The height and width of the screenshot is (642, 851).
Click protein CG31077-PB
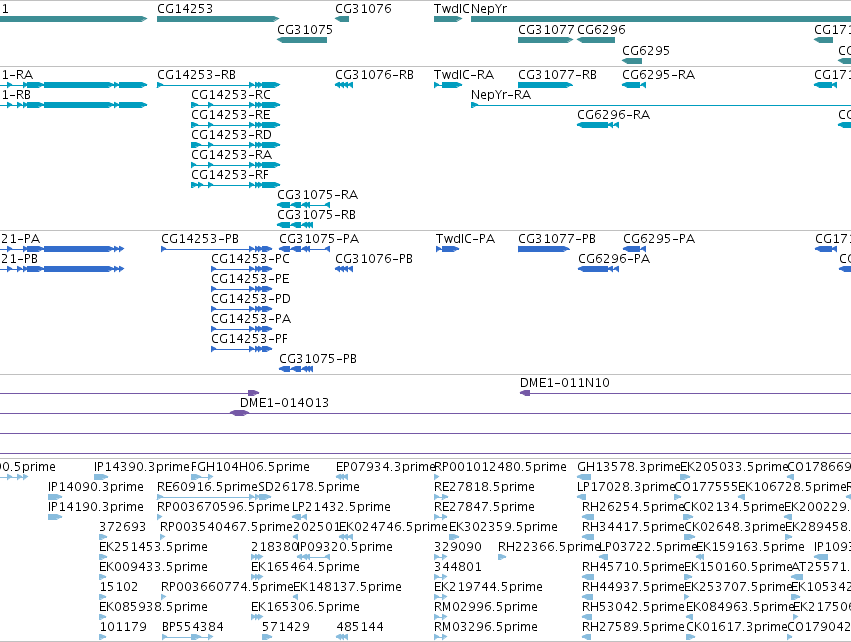click(557, 239)
